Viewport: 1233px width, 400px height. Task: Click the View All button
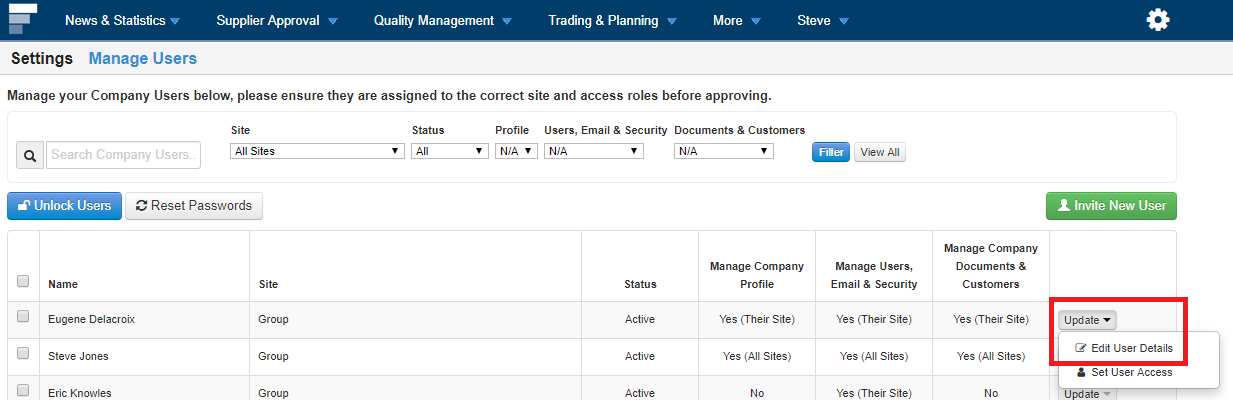[x=879, y=153]
